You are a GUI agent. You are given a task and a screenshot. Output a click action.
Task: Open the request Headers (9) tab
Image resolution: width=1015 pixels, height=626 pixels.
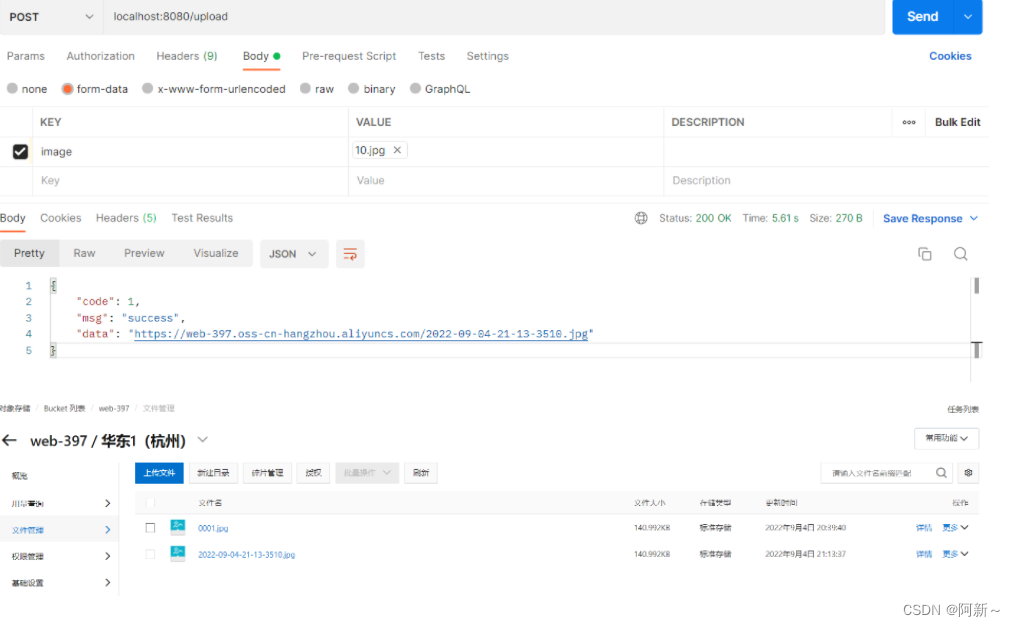click(x=187, y=56)
